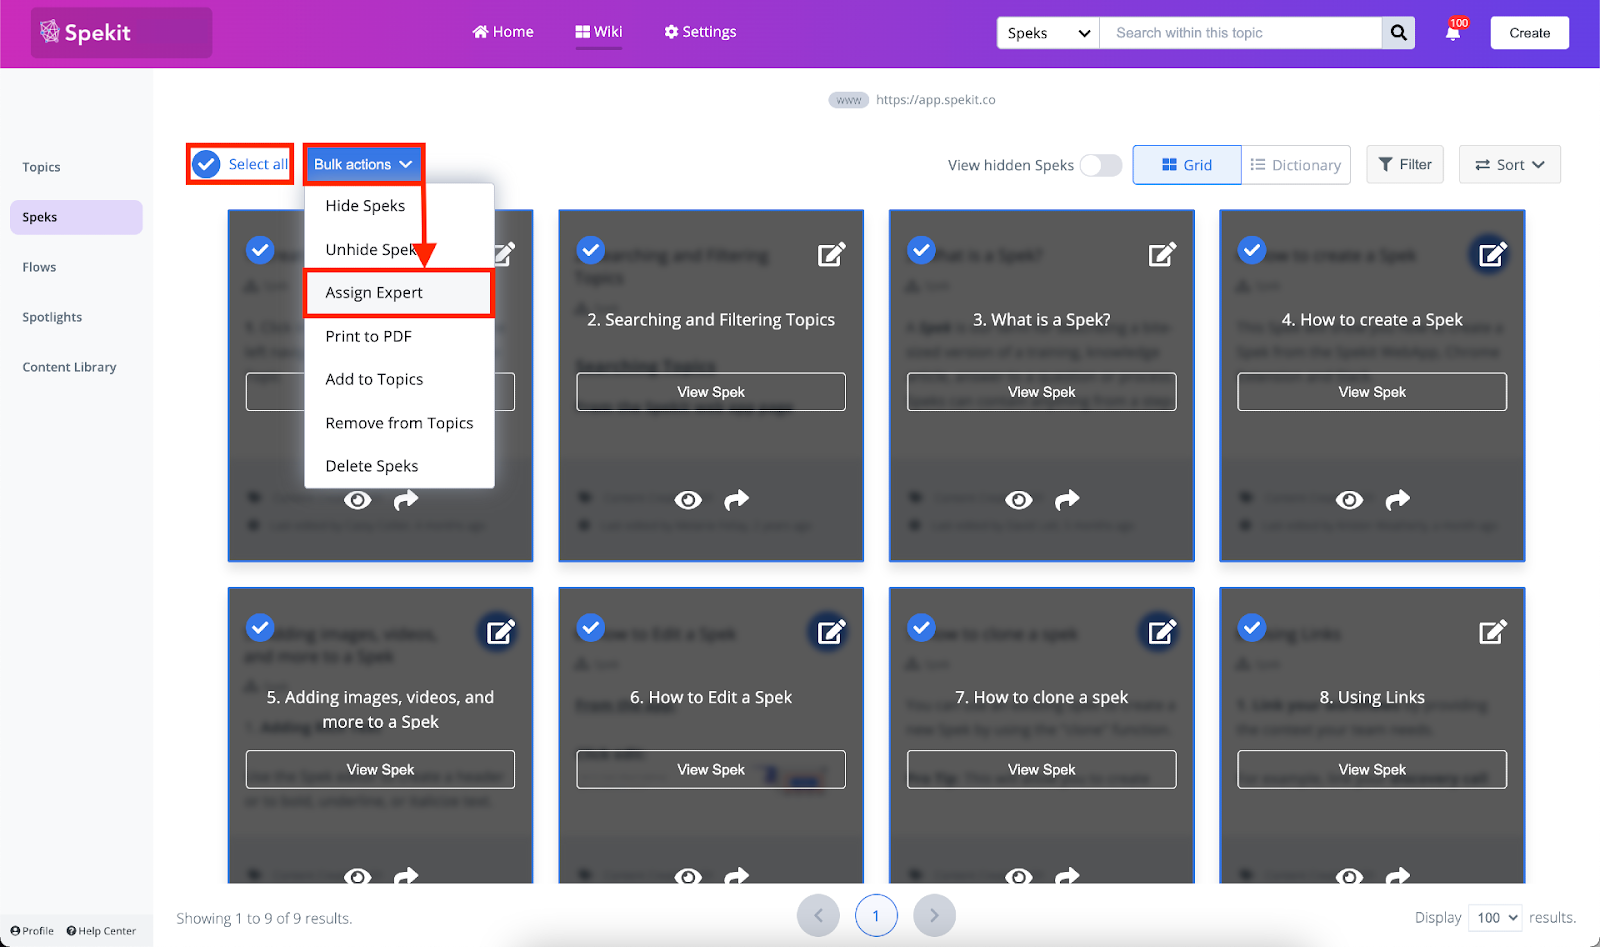Viewport: 1600px width, 947px height.
Task: Uncheck the 'What is a Spek?' card
Action: point(921,249)
